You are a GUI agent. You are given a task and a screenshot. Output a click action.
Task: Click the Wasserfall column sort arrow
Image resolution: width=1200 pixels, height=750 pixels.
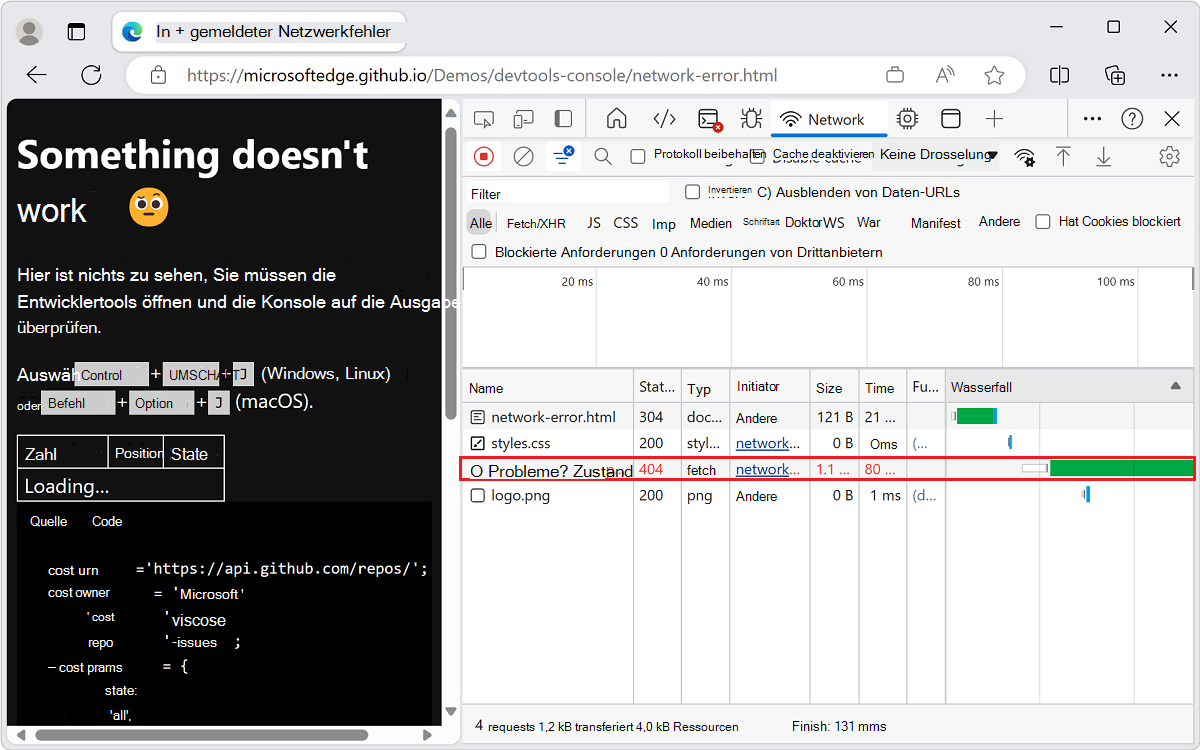1176,386
